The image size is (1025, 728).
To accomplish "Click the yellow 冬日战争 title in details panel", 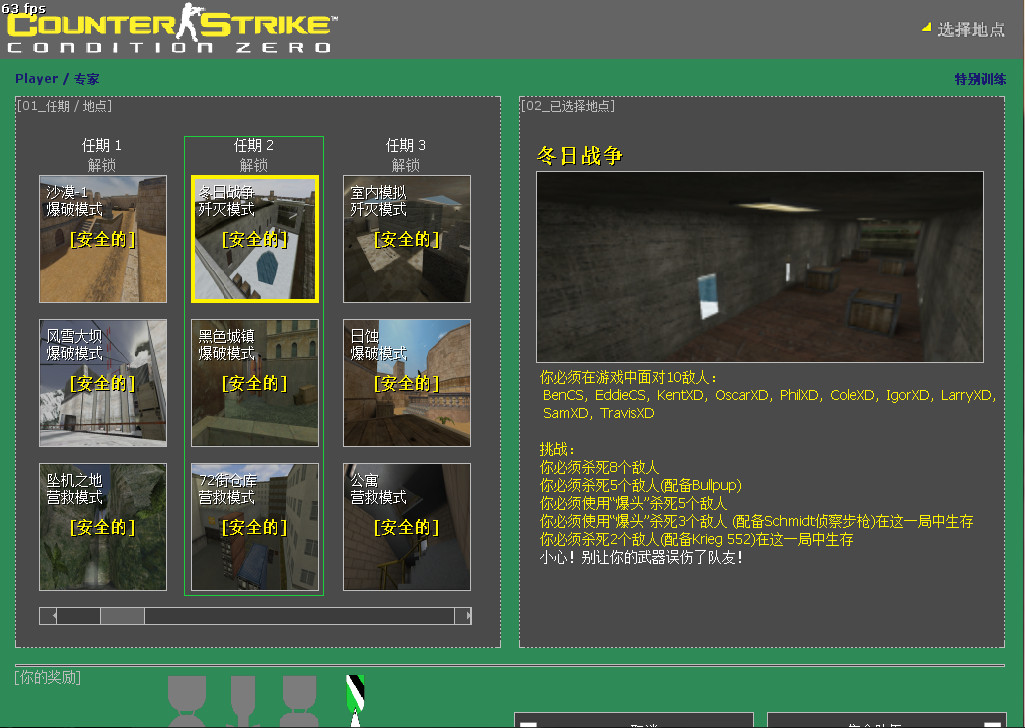I will click(x=579, y=156).
